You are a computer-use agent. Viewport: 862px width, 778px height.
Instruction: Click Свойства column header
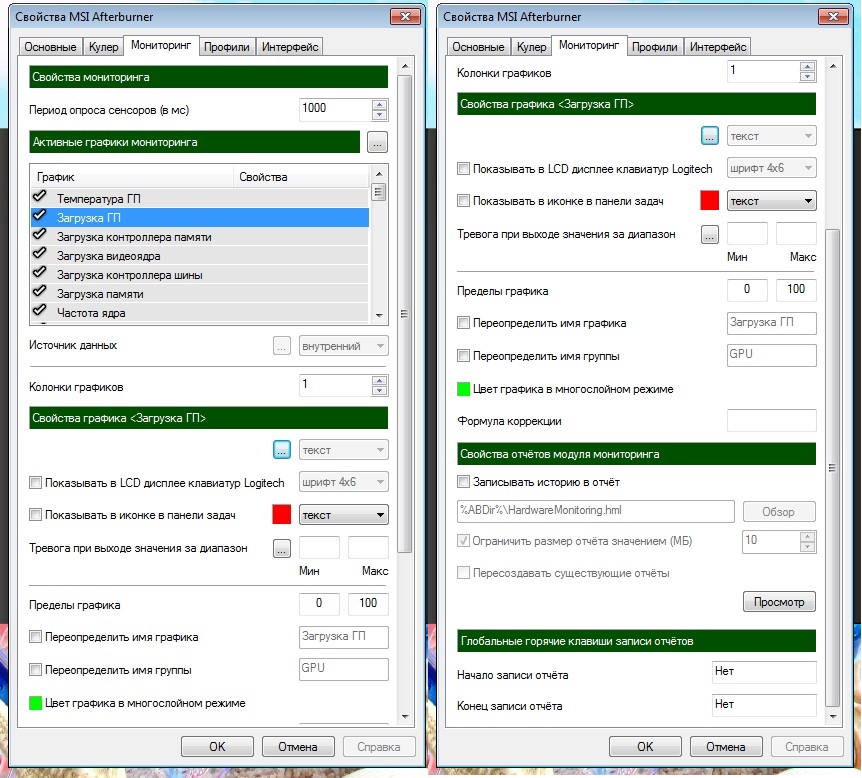click(x=301, y=177)
